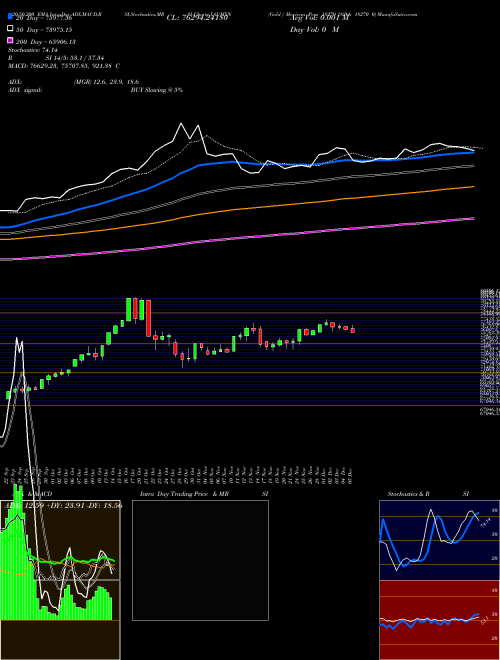The width and height of the screenshot is (500, 660).
Task: Click the BUY Slowing @ 5% signal text
Action: coord(157,90)
